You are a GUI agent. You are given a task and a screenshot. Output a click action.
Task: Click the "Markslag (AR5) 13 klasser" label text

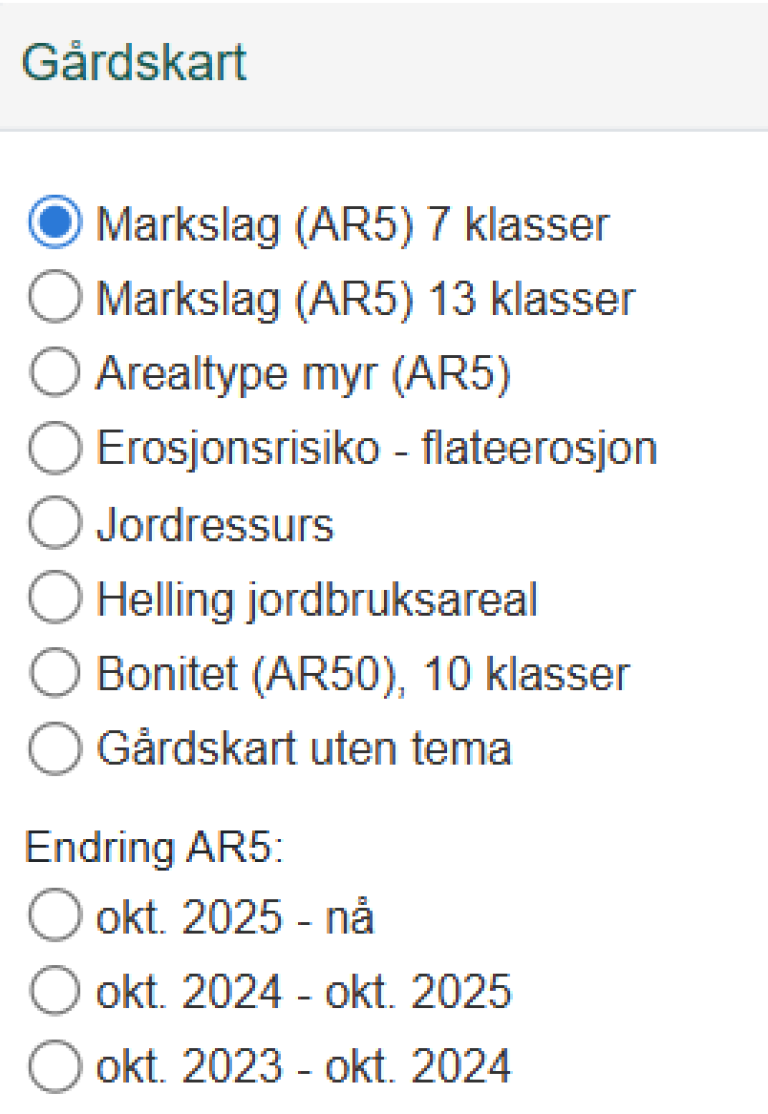pos(365,298)
